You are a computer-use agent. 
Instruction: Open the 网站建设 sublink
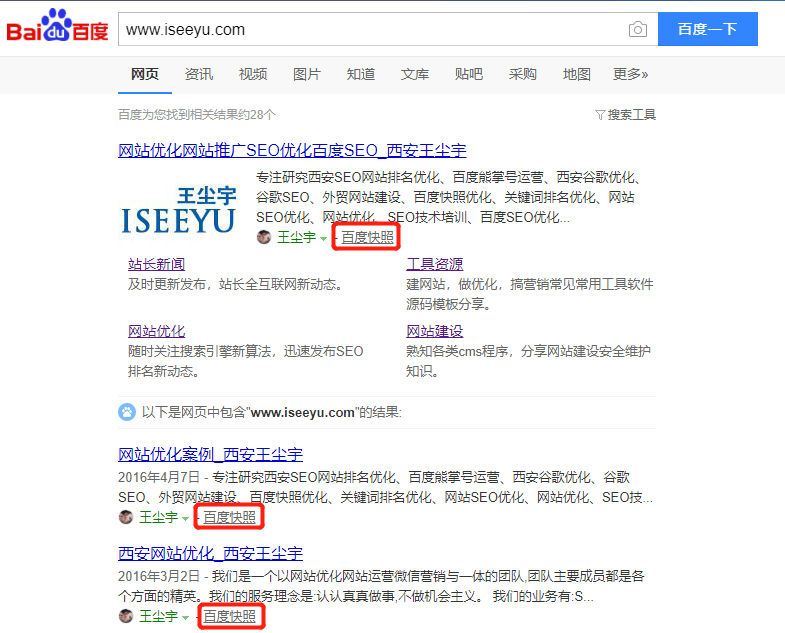pyautogui.click(x=435, y=331)
